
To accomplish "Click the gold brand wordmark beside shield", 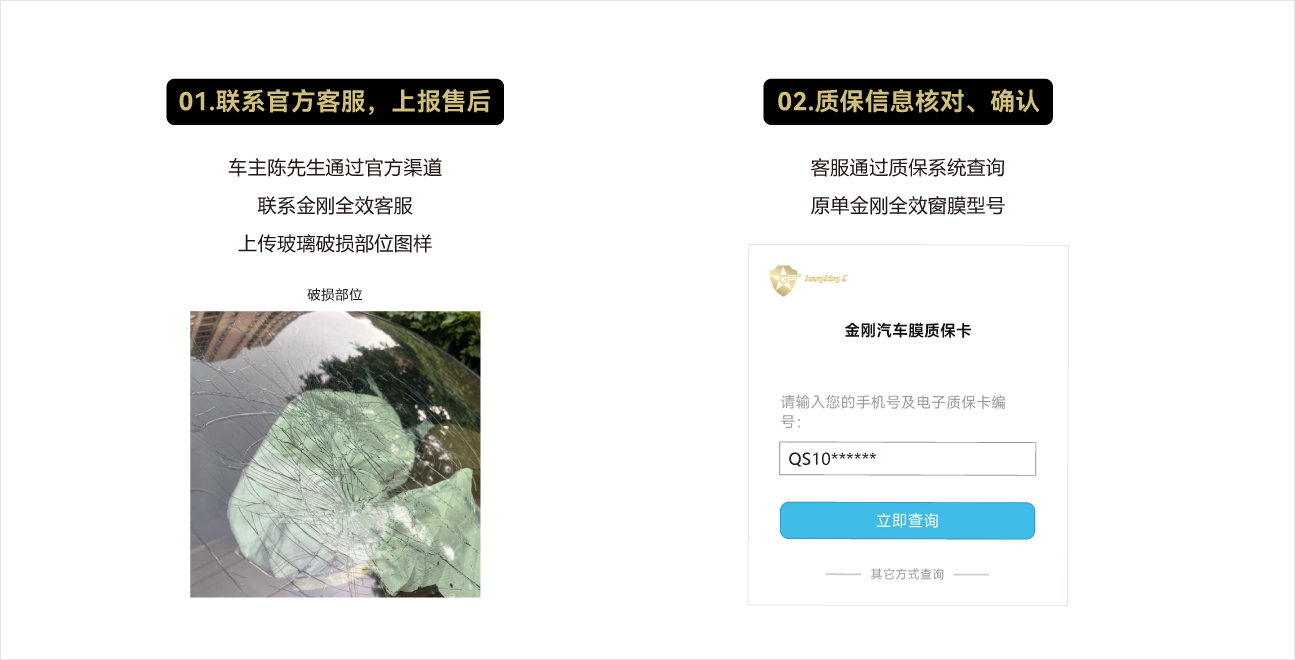I will click(827, 278).
